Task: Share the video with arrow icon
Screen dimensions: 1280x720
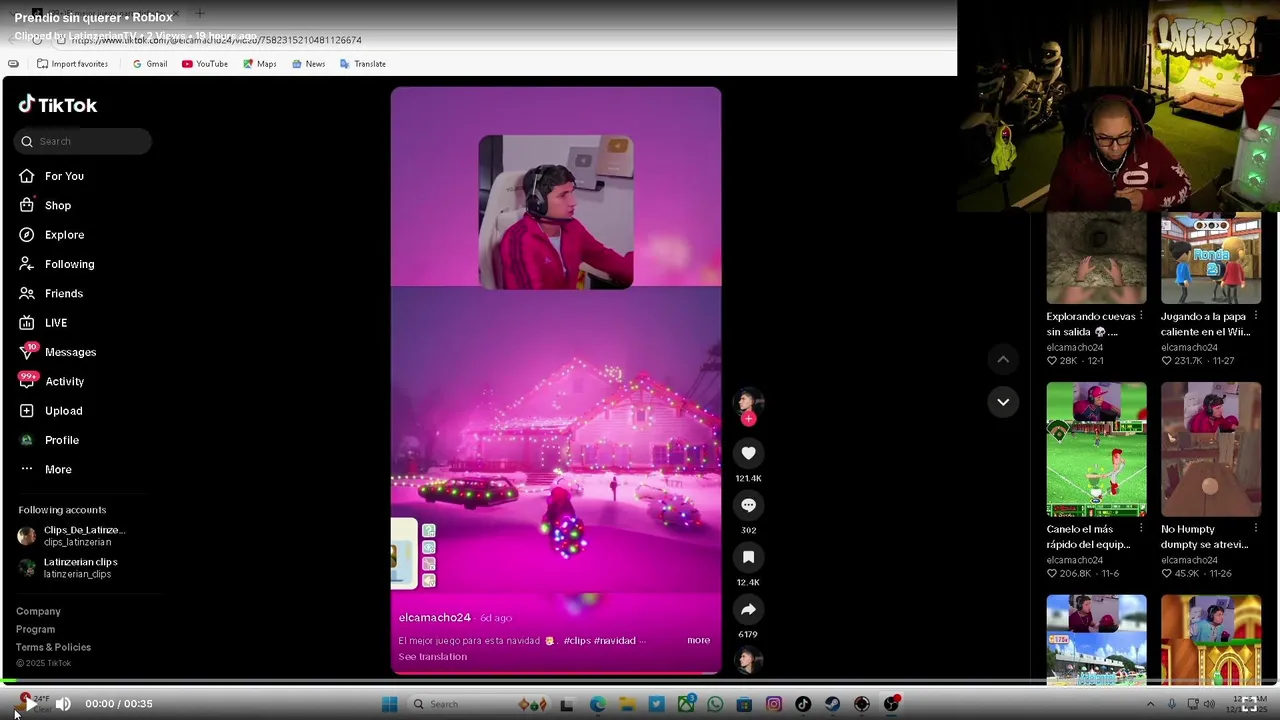Action: (748, 609)
